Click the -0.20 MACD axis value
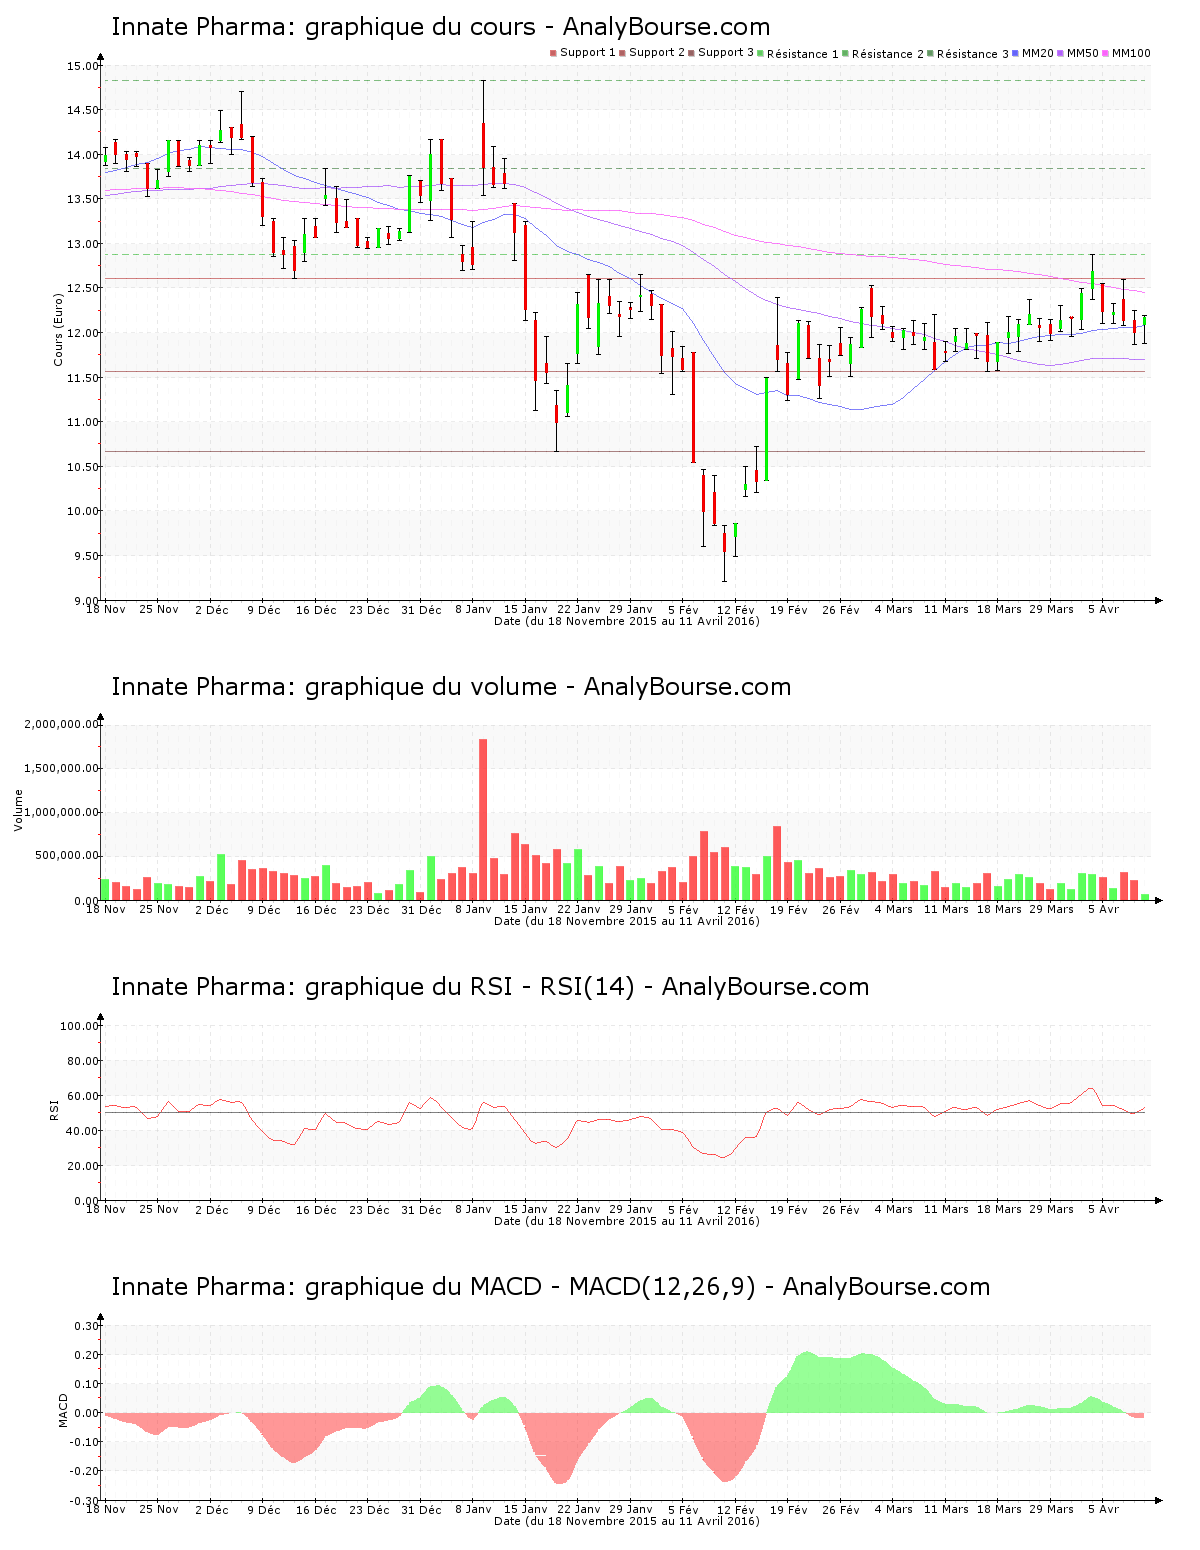Viewport: 1200px width, 1550px height. (x=84, y=1471)
